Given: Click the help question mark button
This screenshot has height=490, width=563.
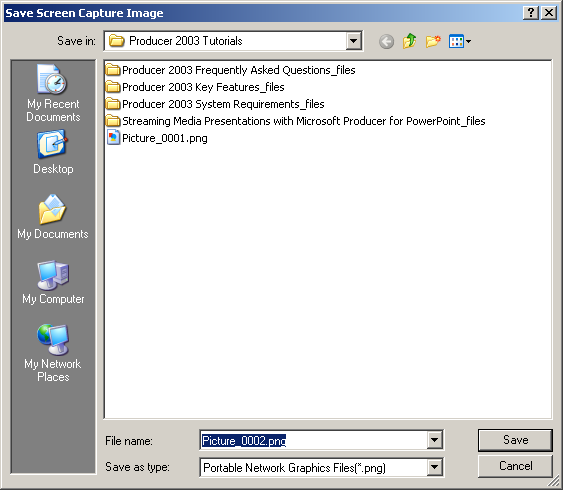Looking at the screenshot, I should point(531,13).
